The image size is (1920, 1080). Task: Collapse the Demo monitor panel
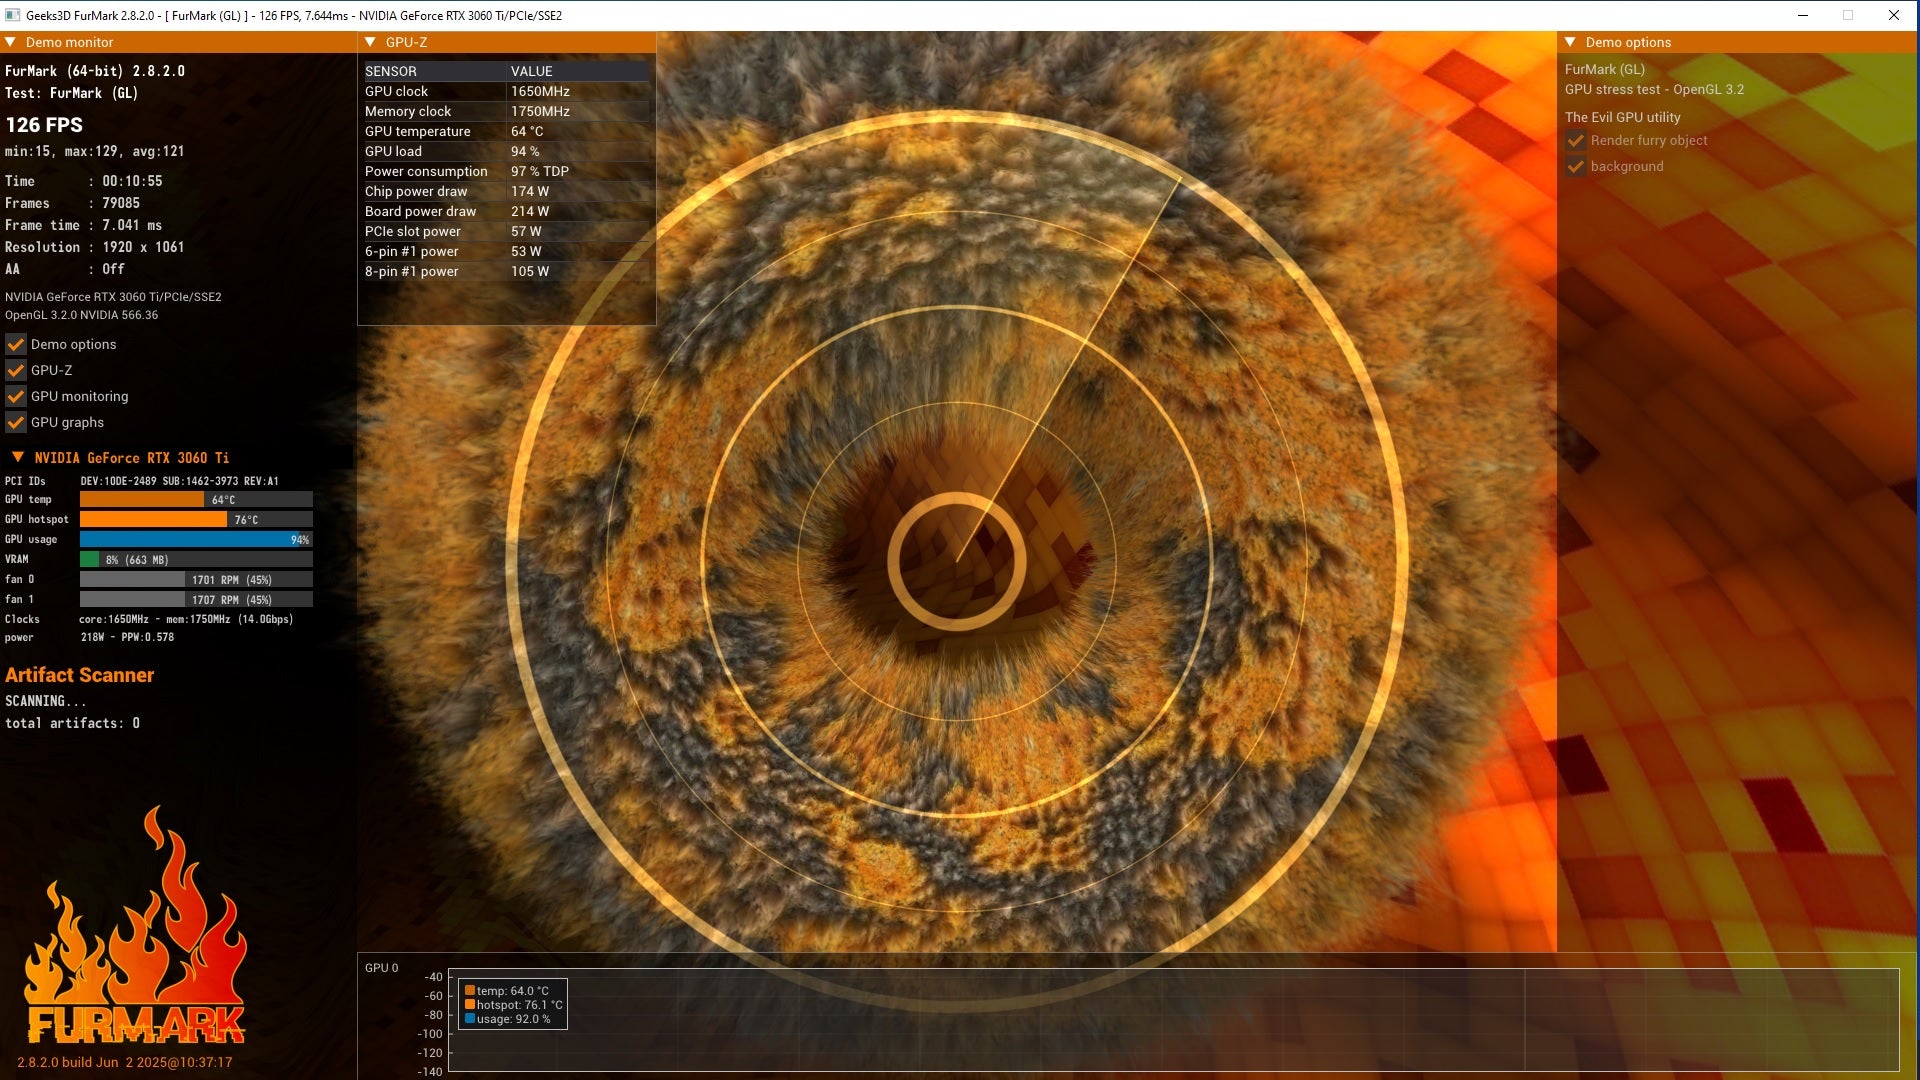(x=10, y=42)
